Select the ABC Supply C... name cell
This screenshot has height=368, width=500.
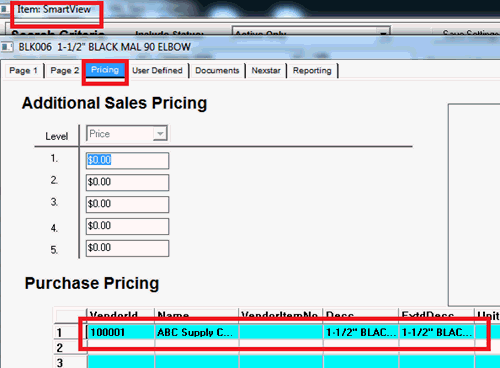click(x=197, y=332)
